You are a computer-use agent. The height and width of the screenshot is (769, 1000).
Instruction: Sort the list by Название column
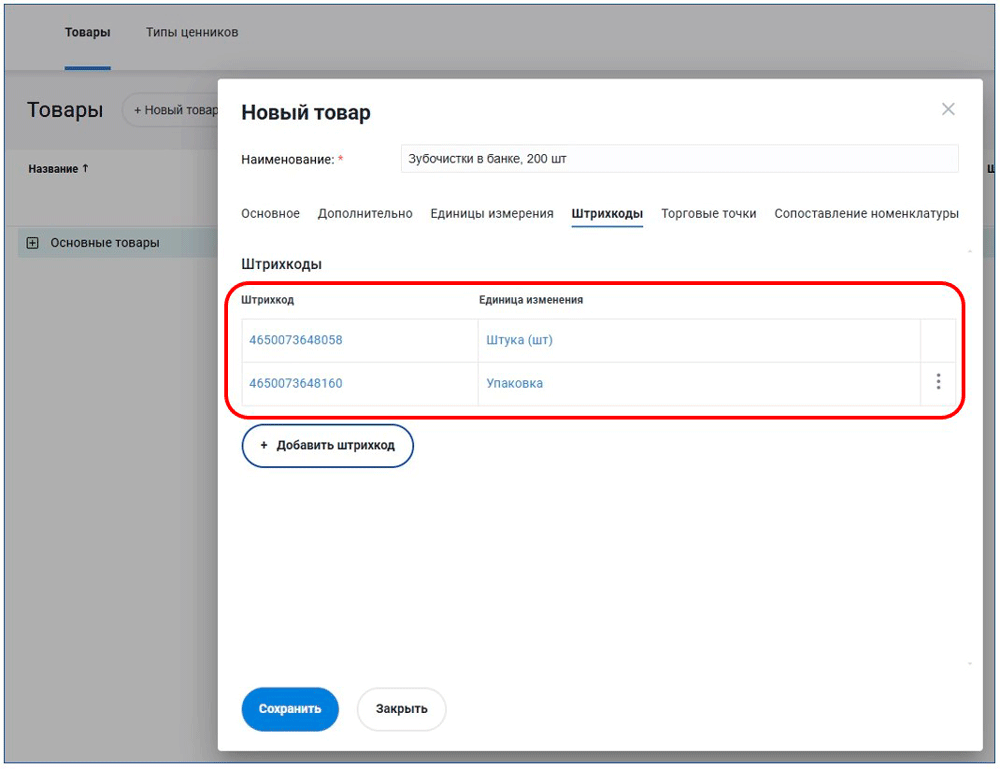coord(58,169)
